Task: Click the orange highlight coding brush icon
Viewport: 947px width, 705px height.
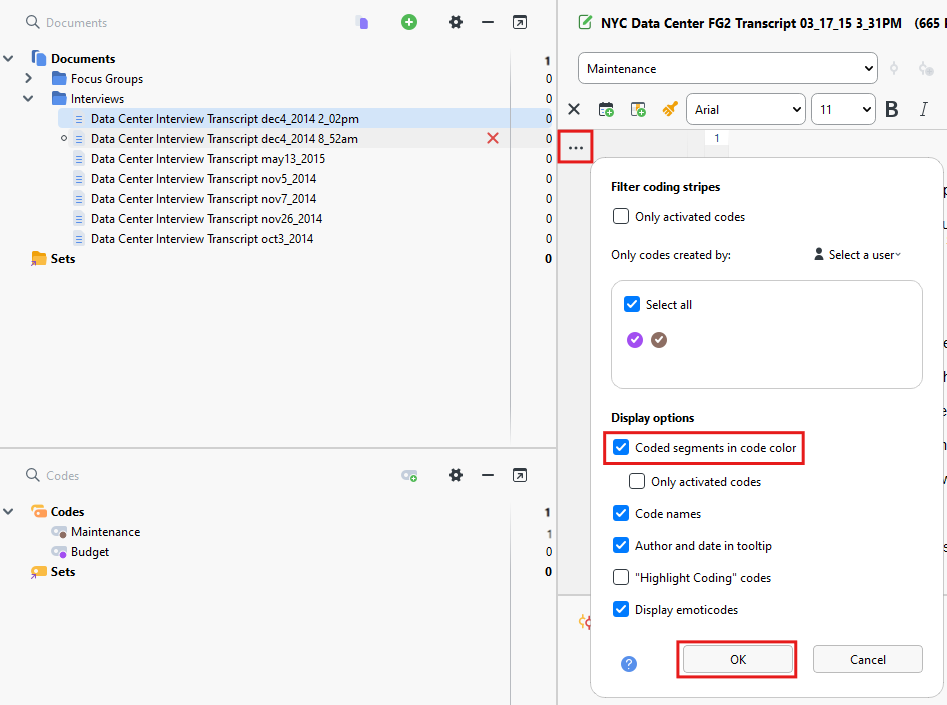Action: tap(670, 109)
